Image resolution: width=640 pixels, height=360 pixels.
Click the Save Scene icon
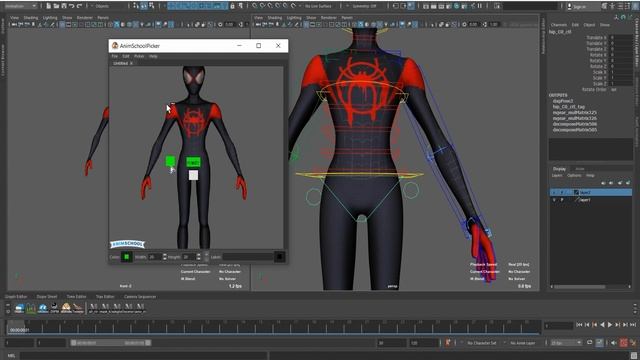(x=63, y=6)
